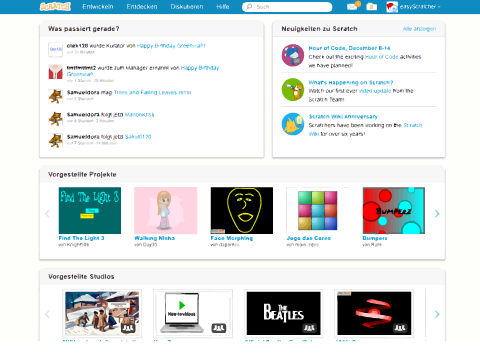Click the easyScratcher profile avatar

392,7
